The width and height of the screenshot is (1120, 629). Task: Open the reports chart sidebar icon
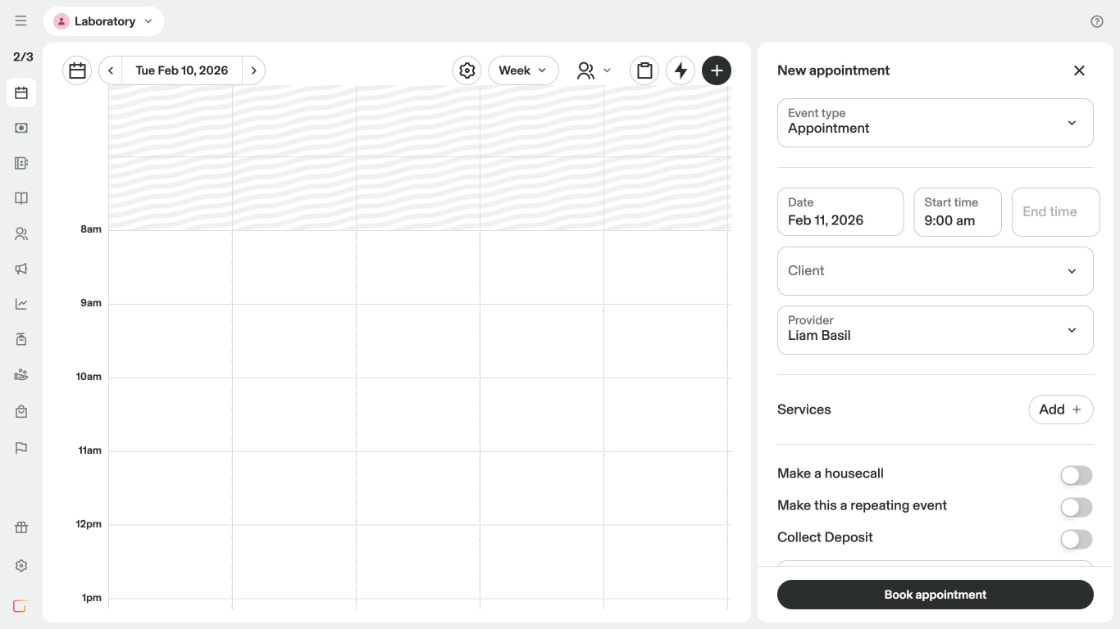point(21,304)
